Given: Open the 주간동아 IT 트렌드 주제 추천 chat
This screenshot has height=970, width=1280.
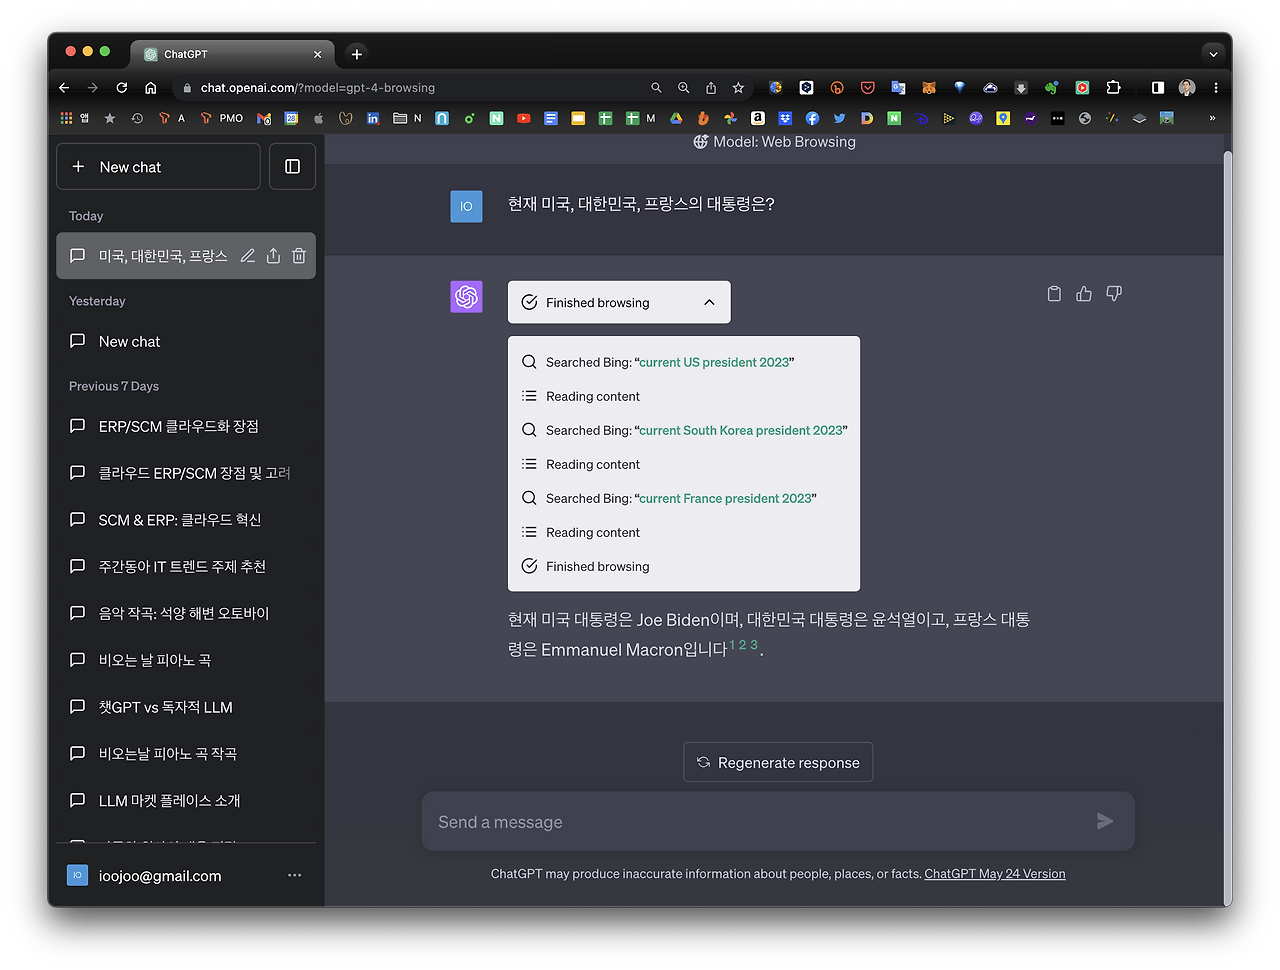Looking at the screenshot, I should pyautogui.click(x=186, y=566).
